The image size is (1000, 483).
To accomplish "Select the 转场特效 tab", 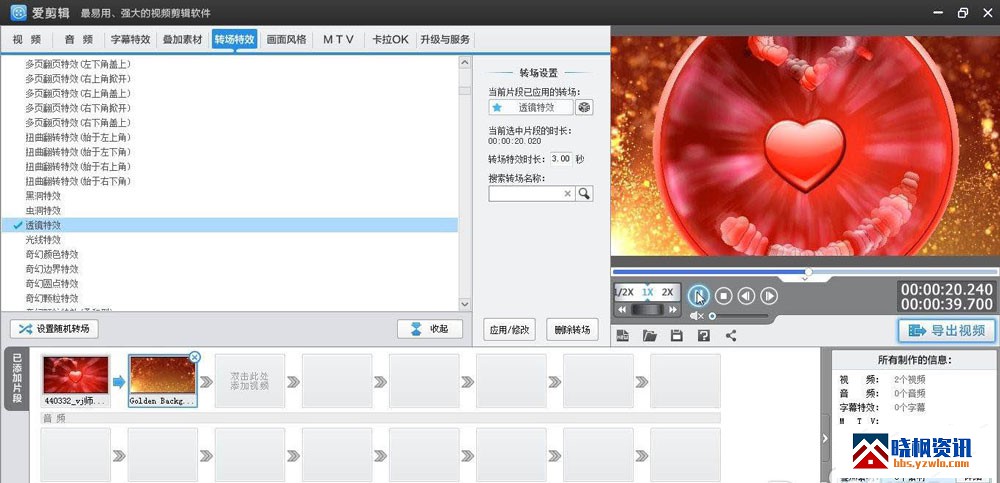I will [x=235, y=39].
